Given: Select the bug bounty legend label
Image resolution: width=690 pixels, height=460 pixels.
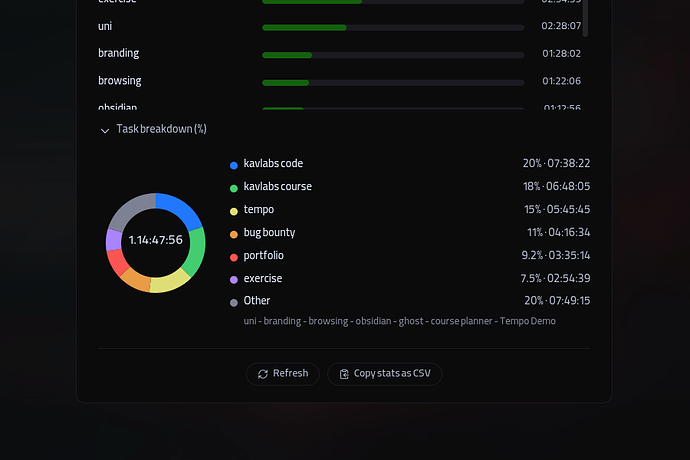Looking at the screenshot, I should [x=269, y=232].
